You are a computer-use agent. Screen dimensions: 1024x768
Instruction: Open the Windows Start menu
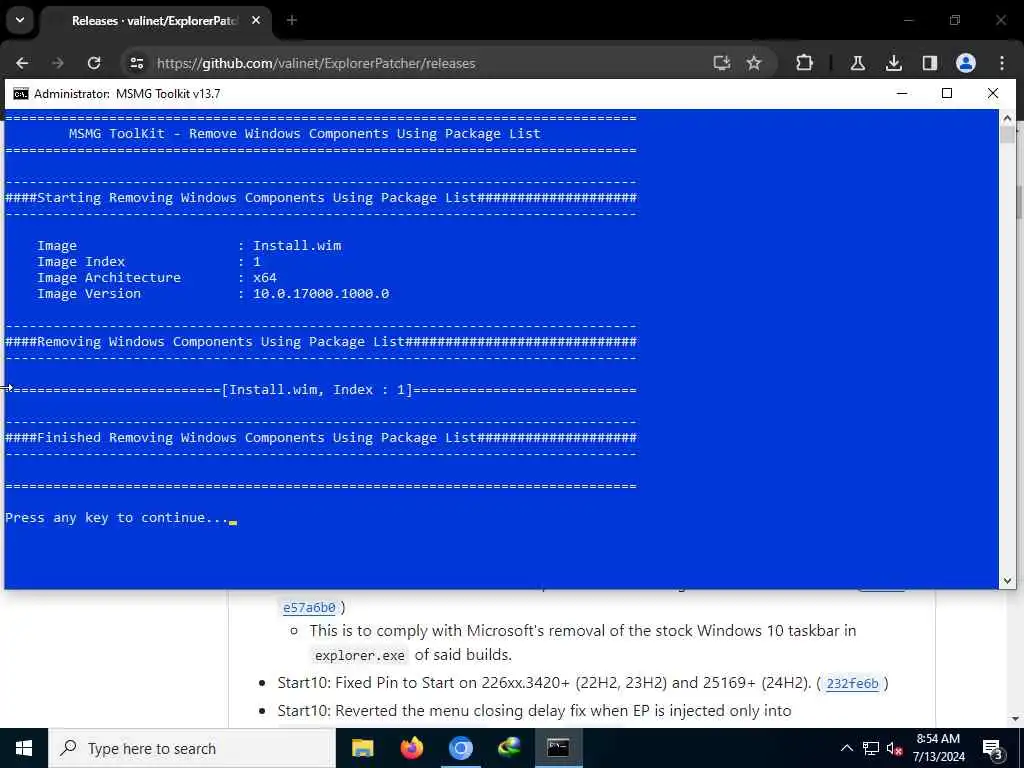24,748
